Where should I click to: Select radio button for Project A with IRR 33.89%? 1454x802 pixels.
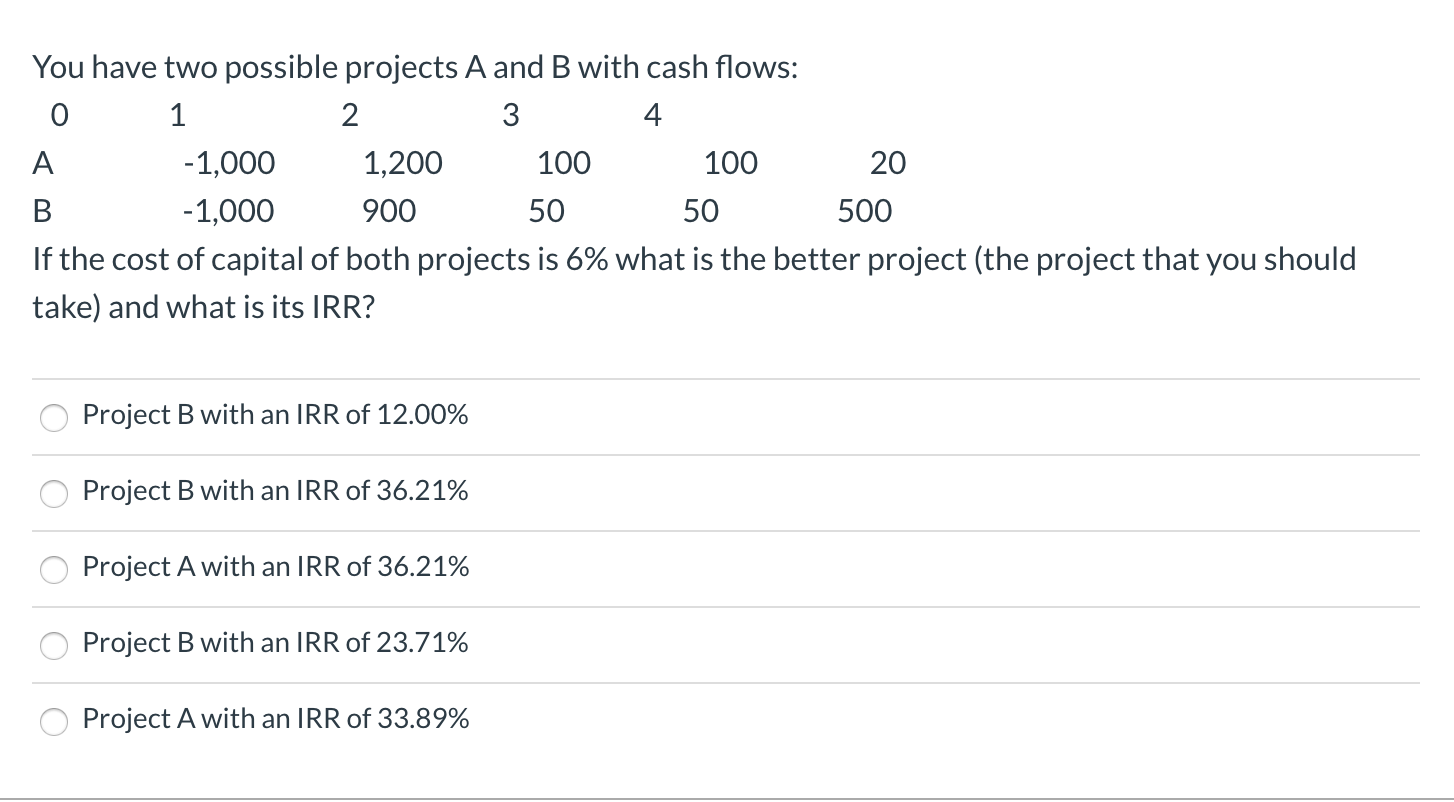(54, 721)
